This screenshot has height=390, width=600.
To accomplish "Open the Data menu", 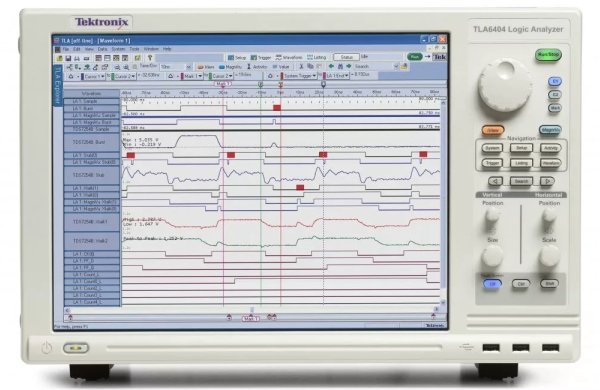I will [x=103, y=49].
